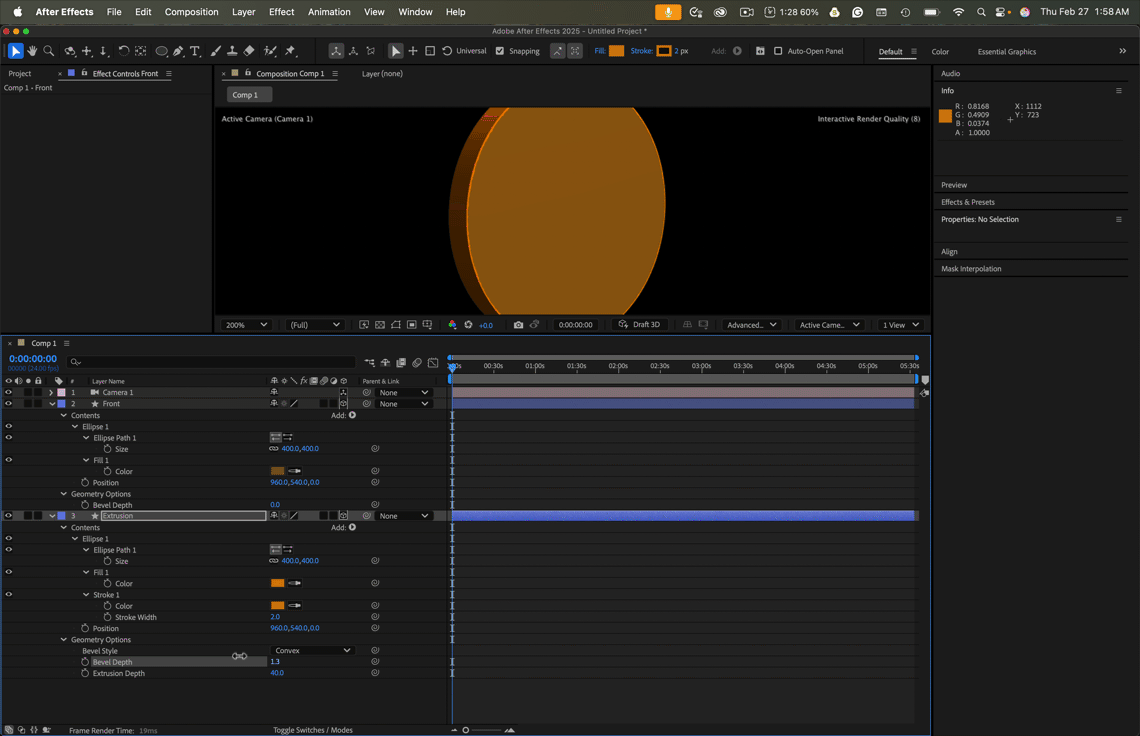Viewport: 1140px width, 736px height.
Task: Hide the Camera 1 layer
Action: pyautogui.click(x=9, y=392)
